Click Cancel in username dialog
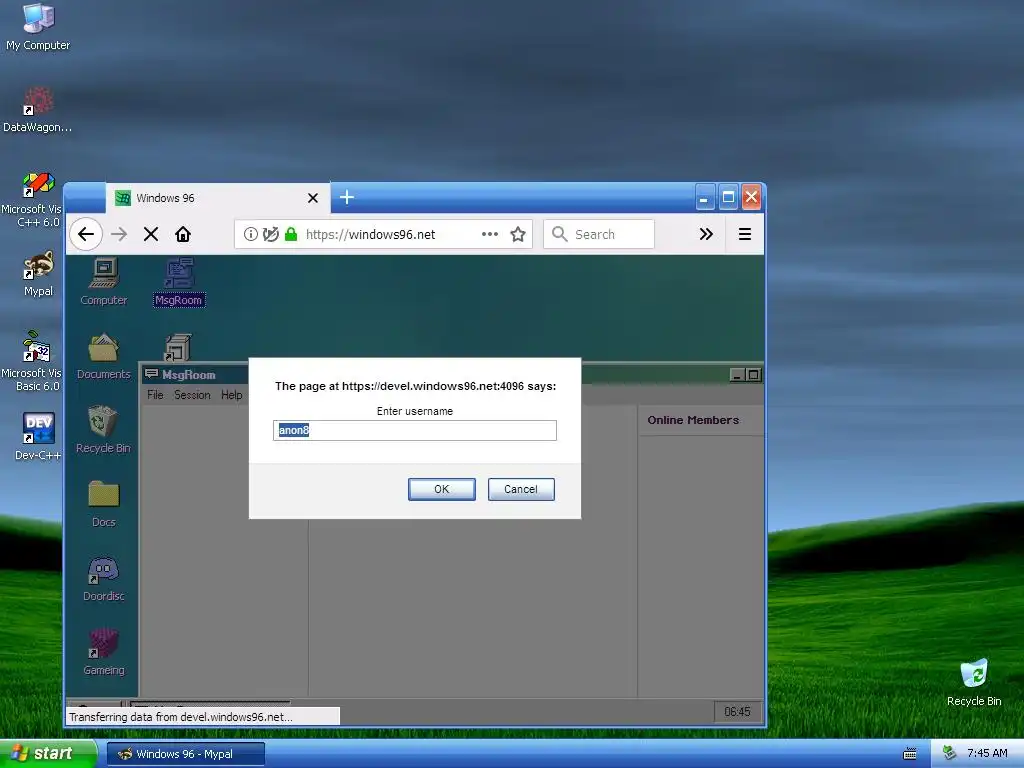1024x768 pixels. (520, 489)
